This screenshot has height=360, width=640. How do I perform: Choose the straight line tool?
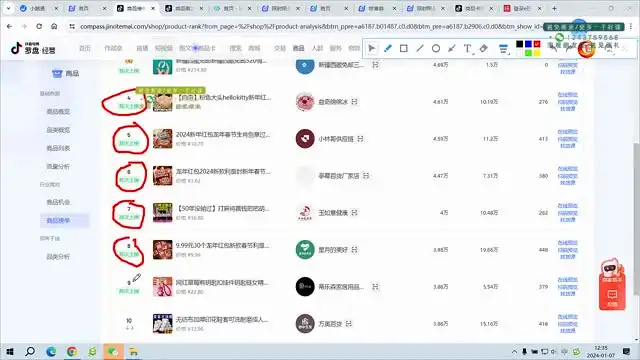[420, 48]
